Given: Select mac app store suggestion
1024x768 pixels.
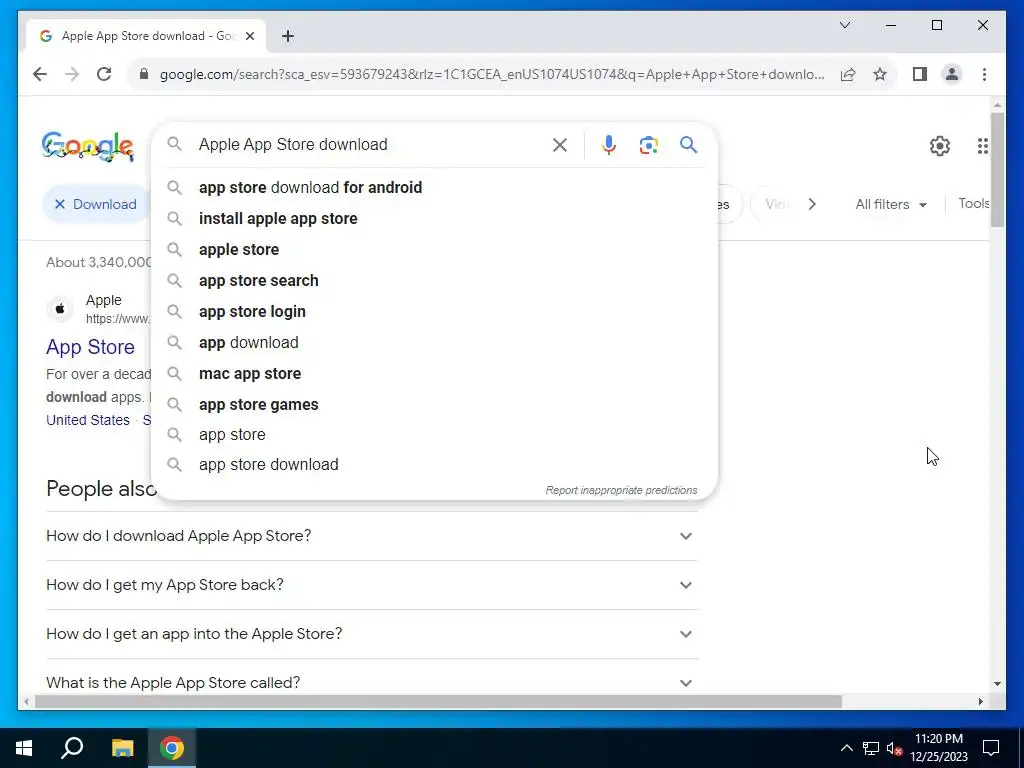Looking at the screenshot, I should (434, 374).
